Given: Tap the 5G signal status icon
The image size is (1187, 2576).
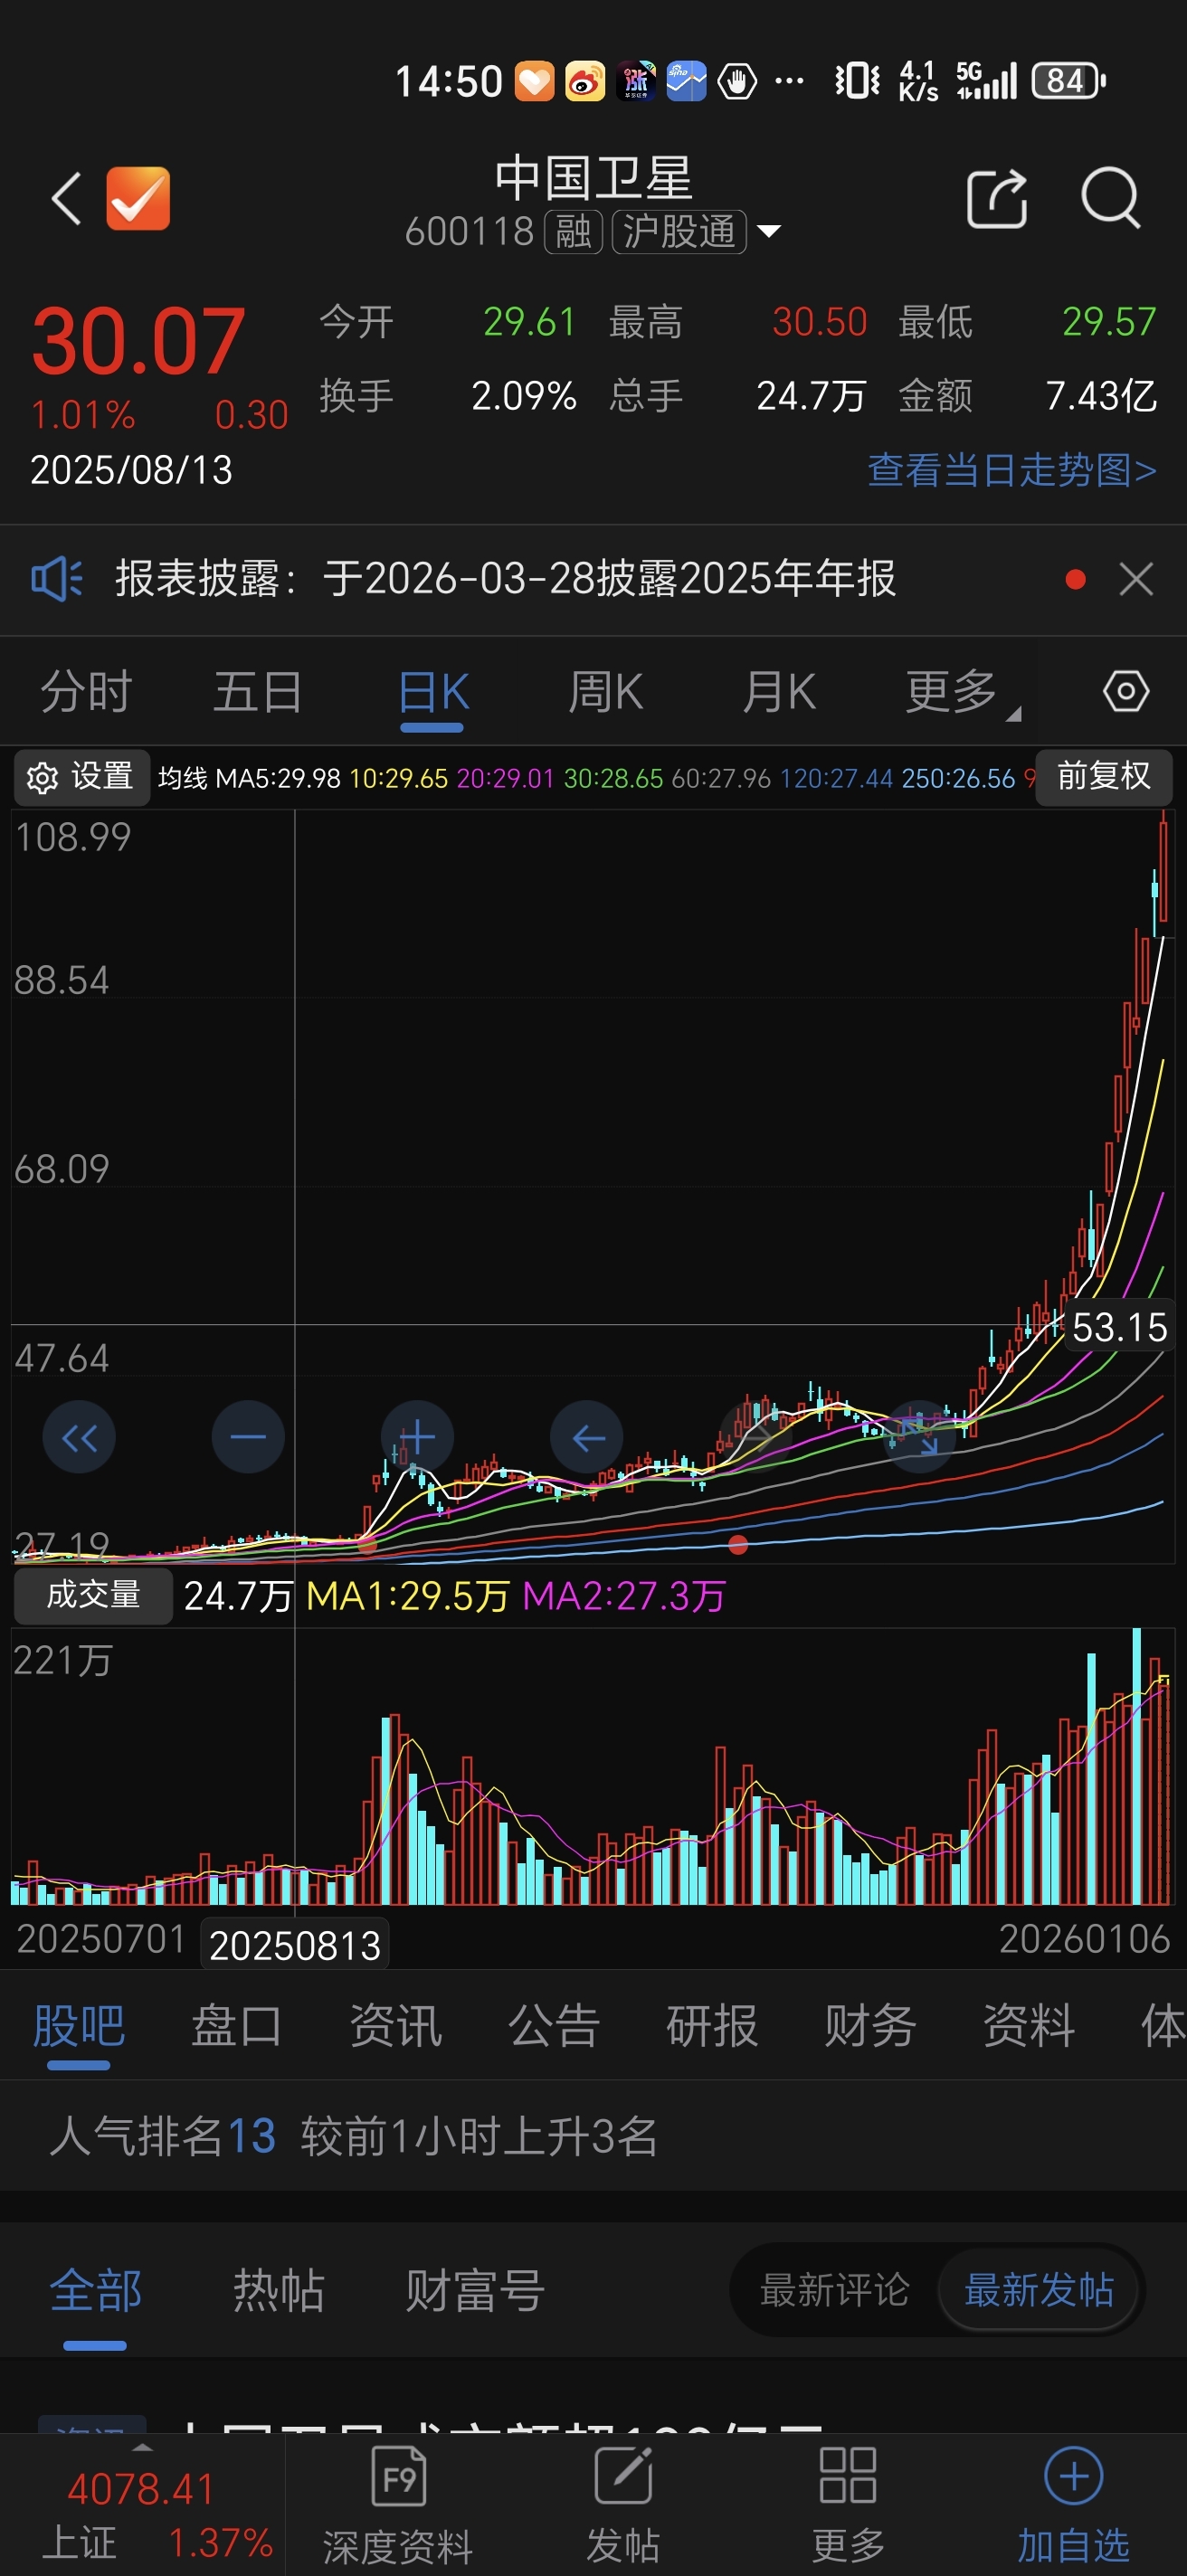Looking at the screenshot, I should (986, 81).
